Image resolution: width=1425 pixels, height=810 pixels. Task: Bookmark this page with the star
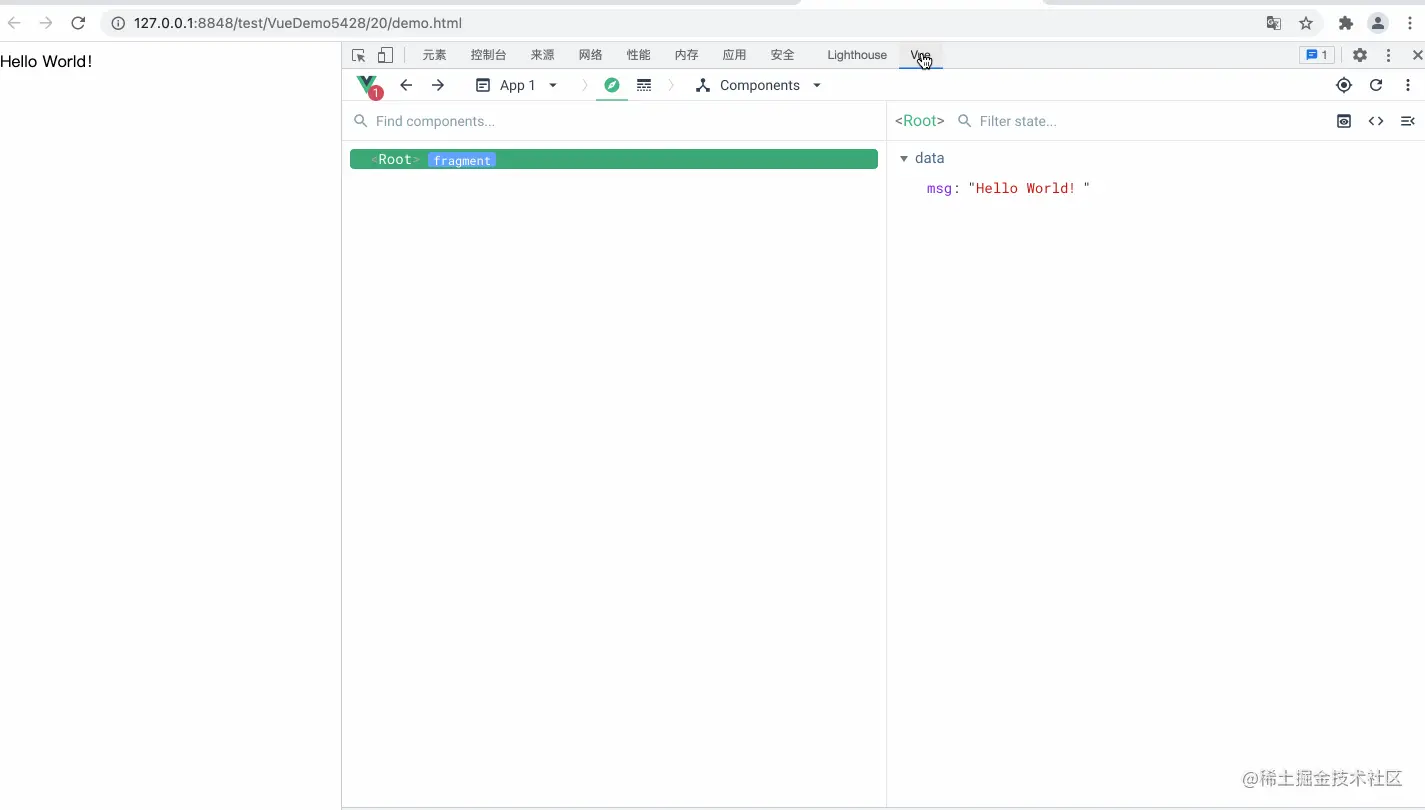tap(1306, 23)
